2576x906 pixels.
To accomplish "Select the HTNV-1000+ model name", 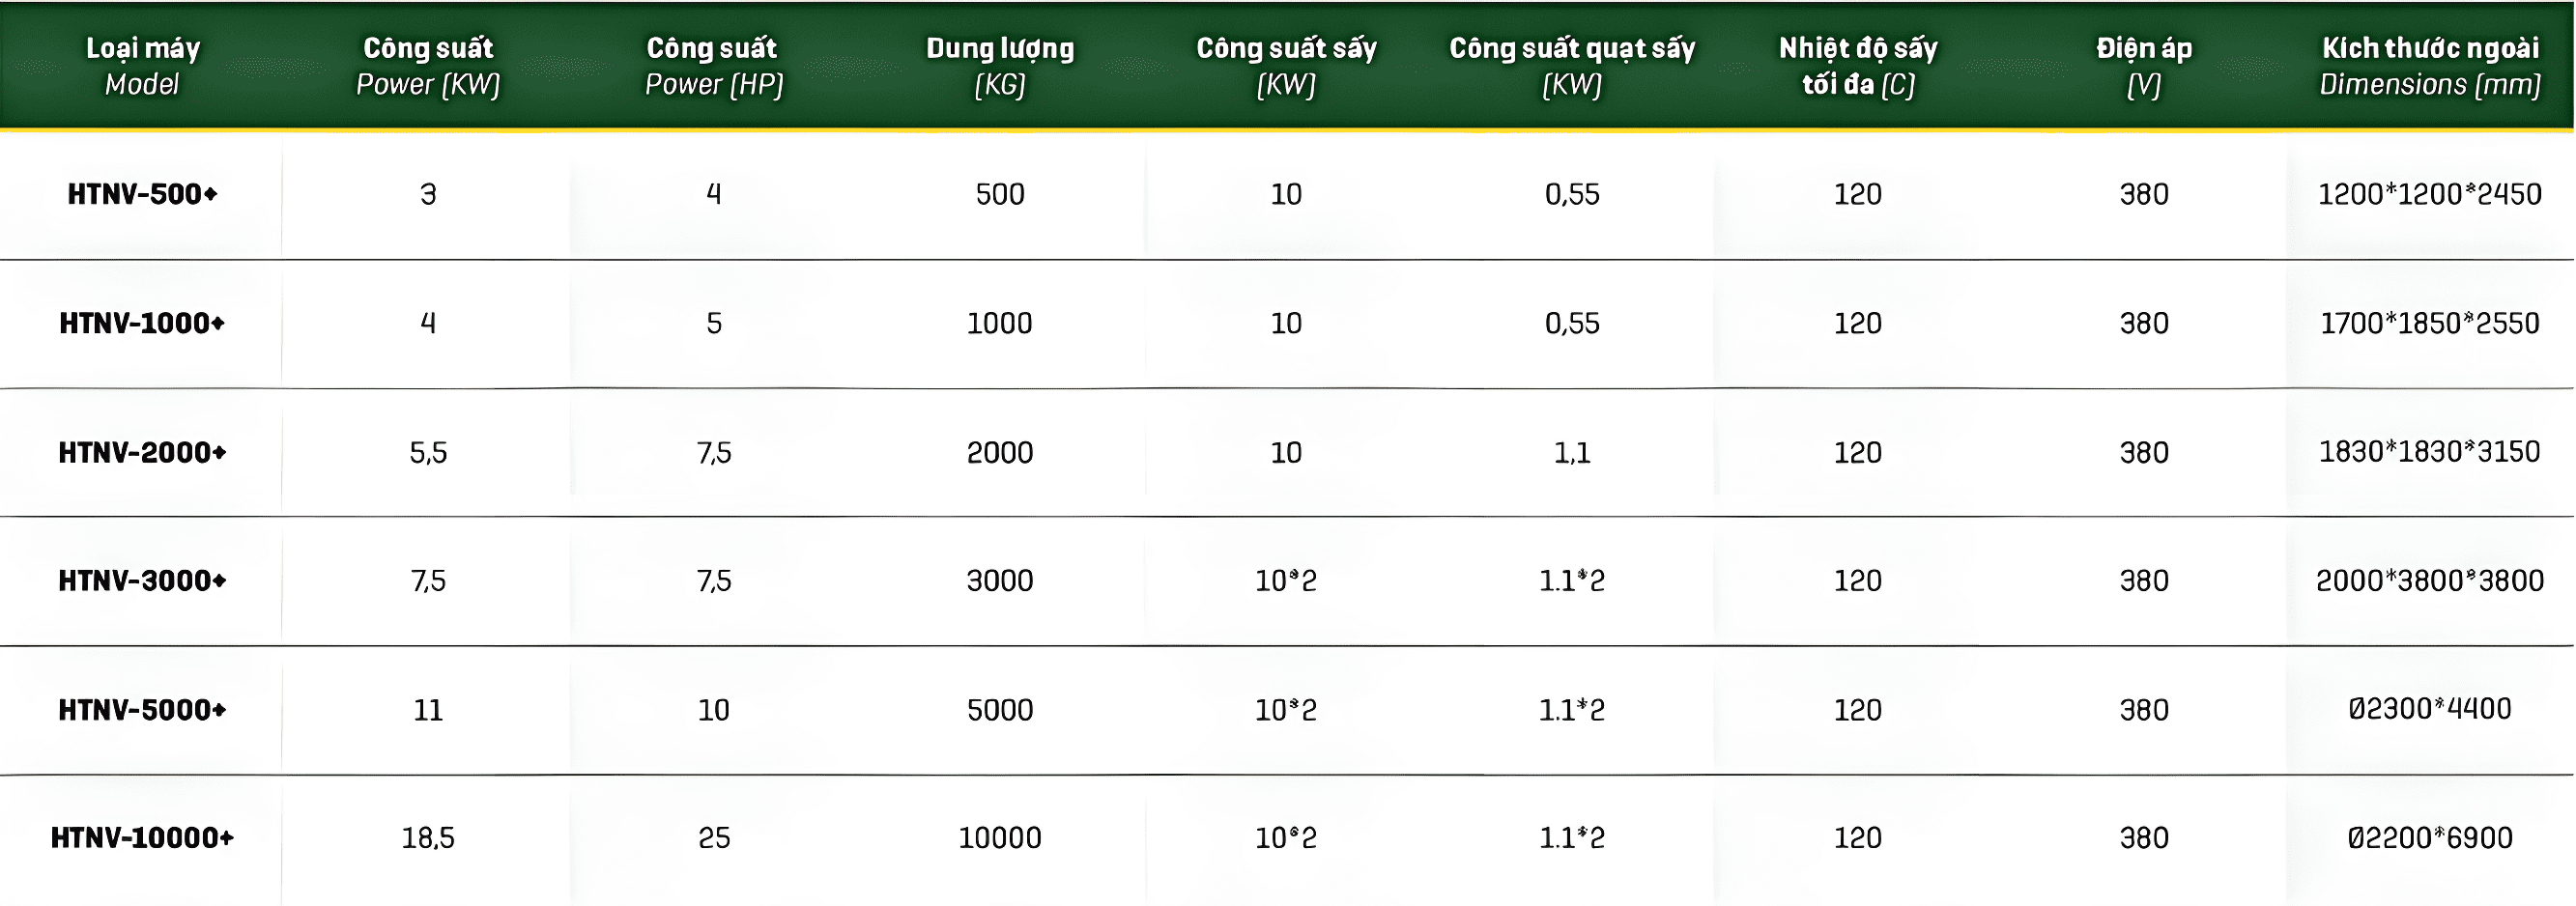I will [142, 323].
